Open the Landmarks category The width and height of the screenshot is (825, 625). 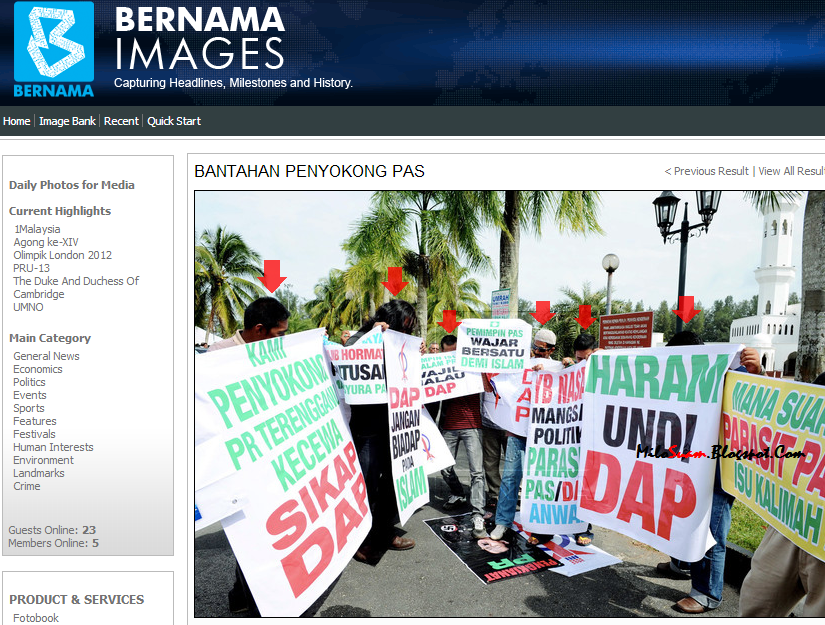pos(39,473)
